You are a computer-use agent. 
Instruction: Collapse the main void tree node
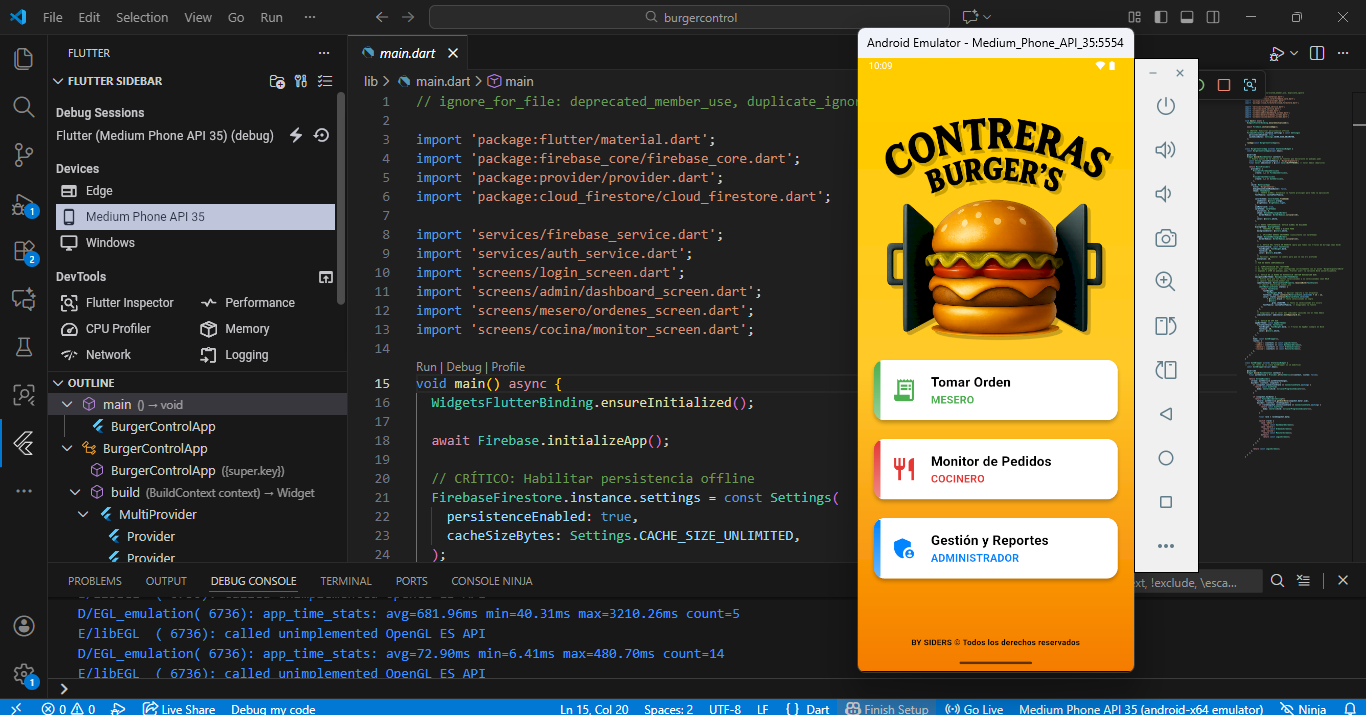(x=66, y=403)
